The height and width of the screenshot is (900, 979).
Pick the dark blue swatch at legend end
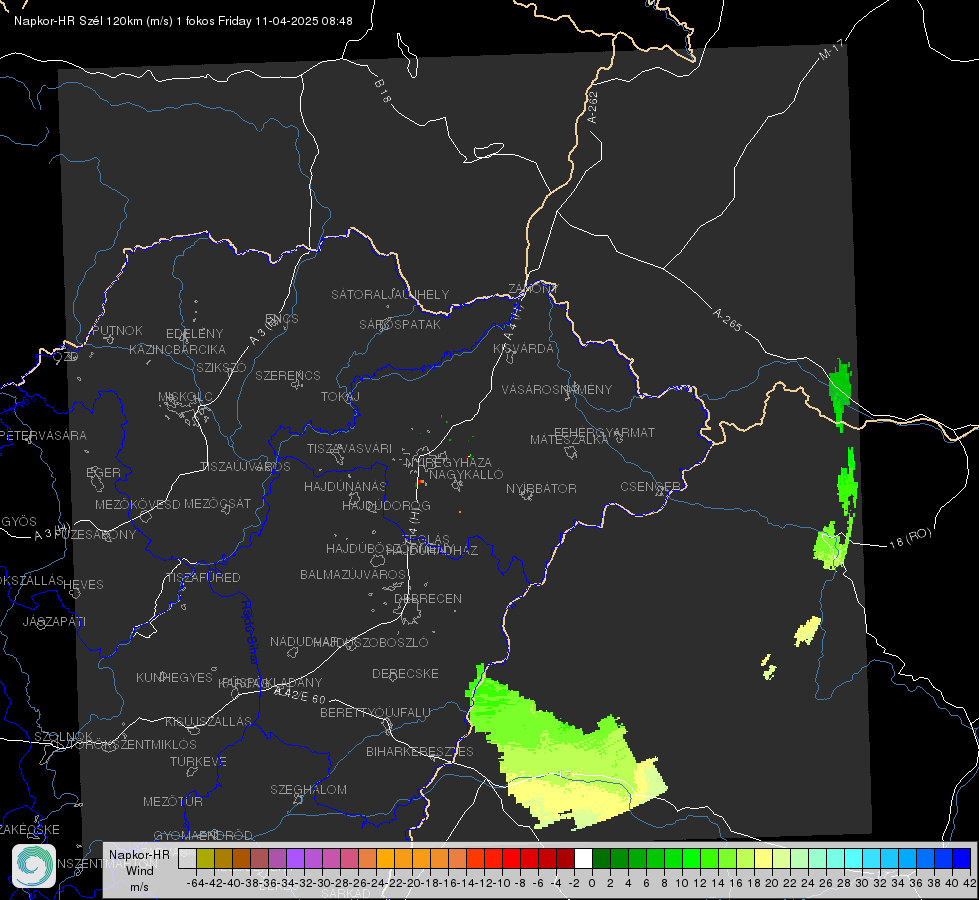point(962,859)
